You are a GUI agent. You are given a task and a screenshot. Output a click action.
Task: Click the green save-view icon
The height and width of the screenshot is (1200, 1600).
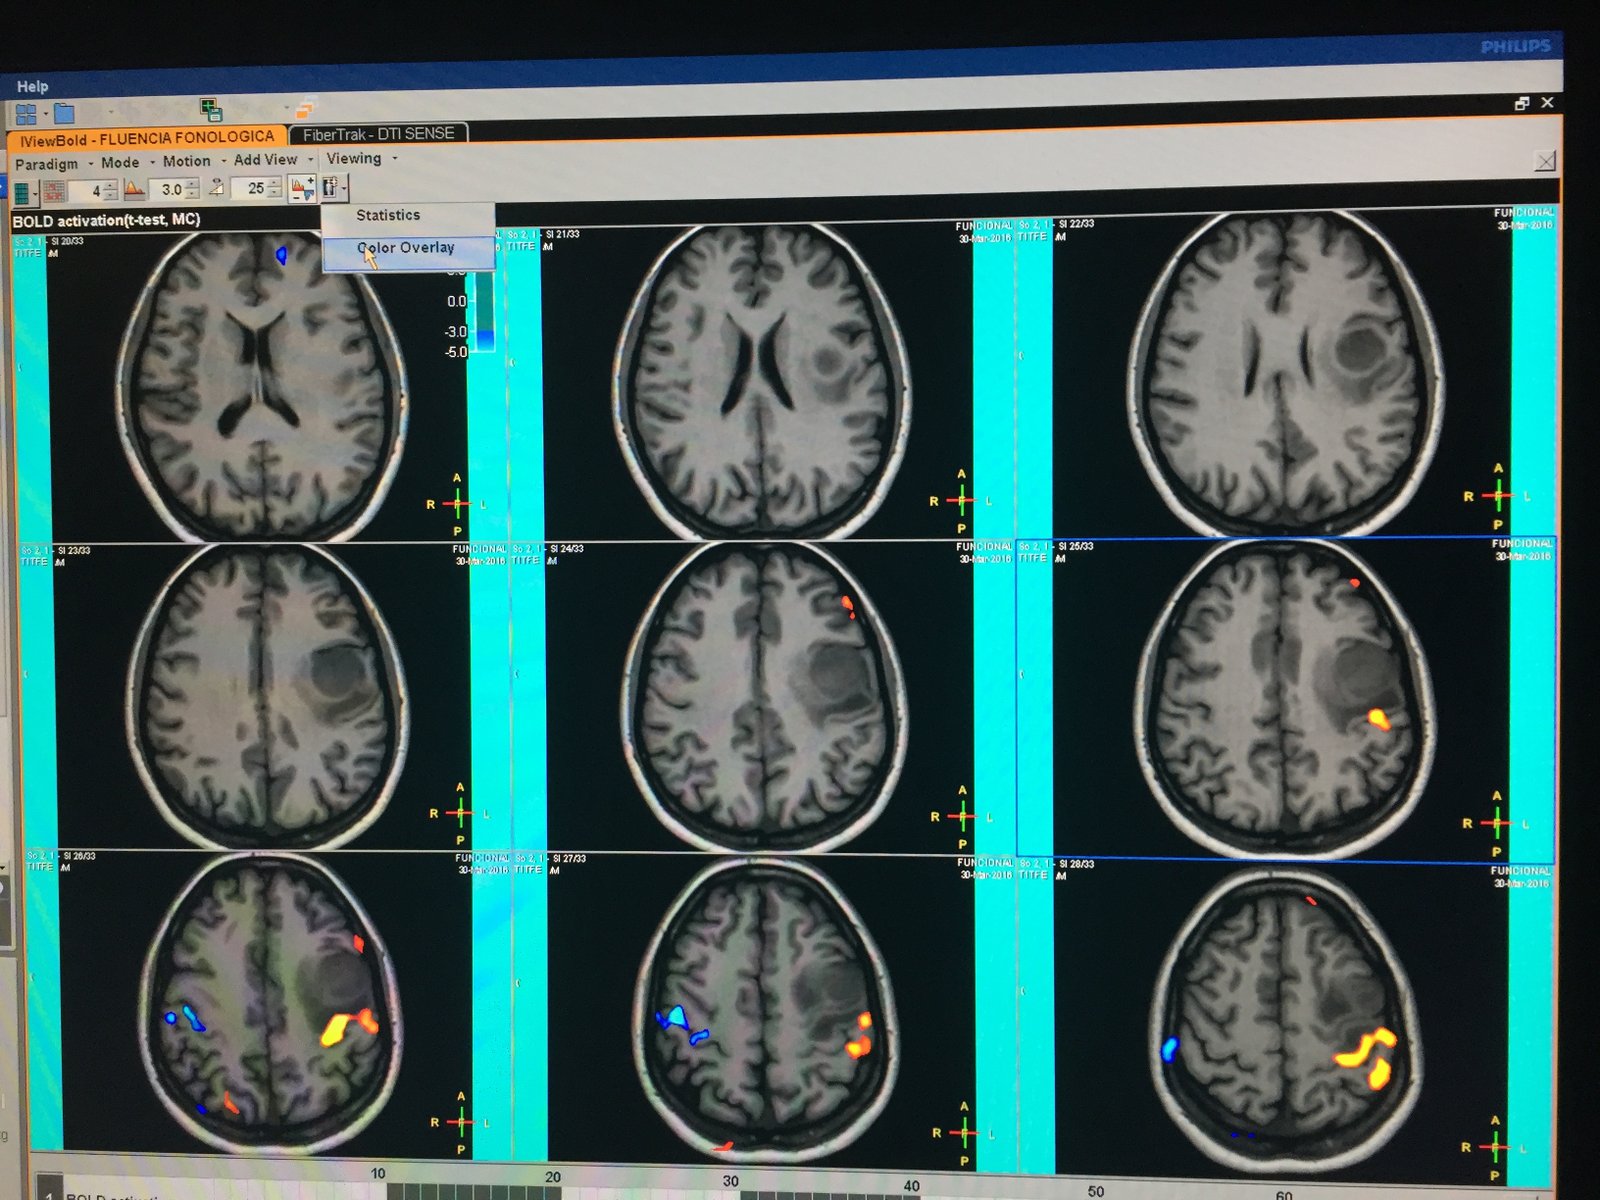tap(211, 109)
